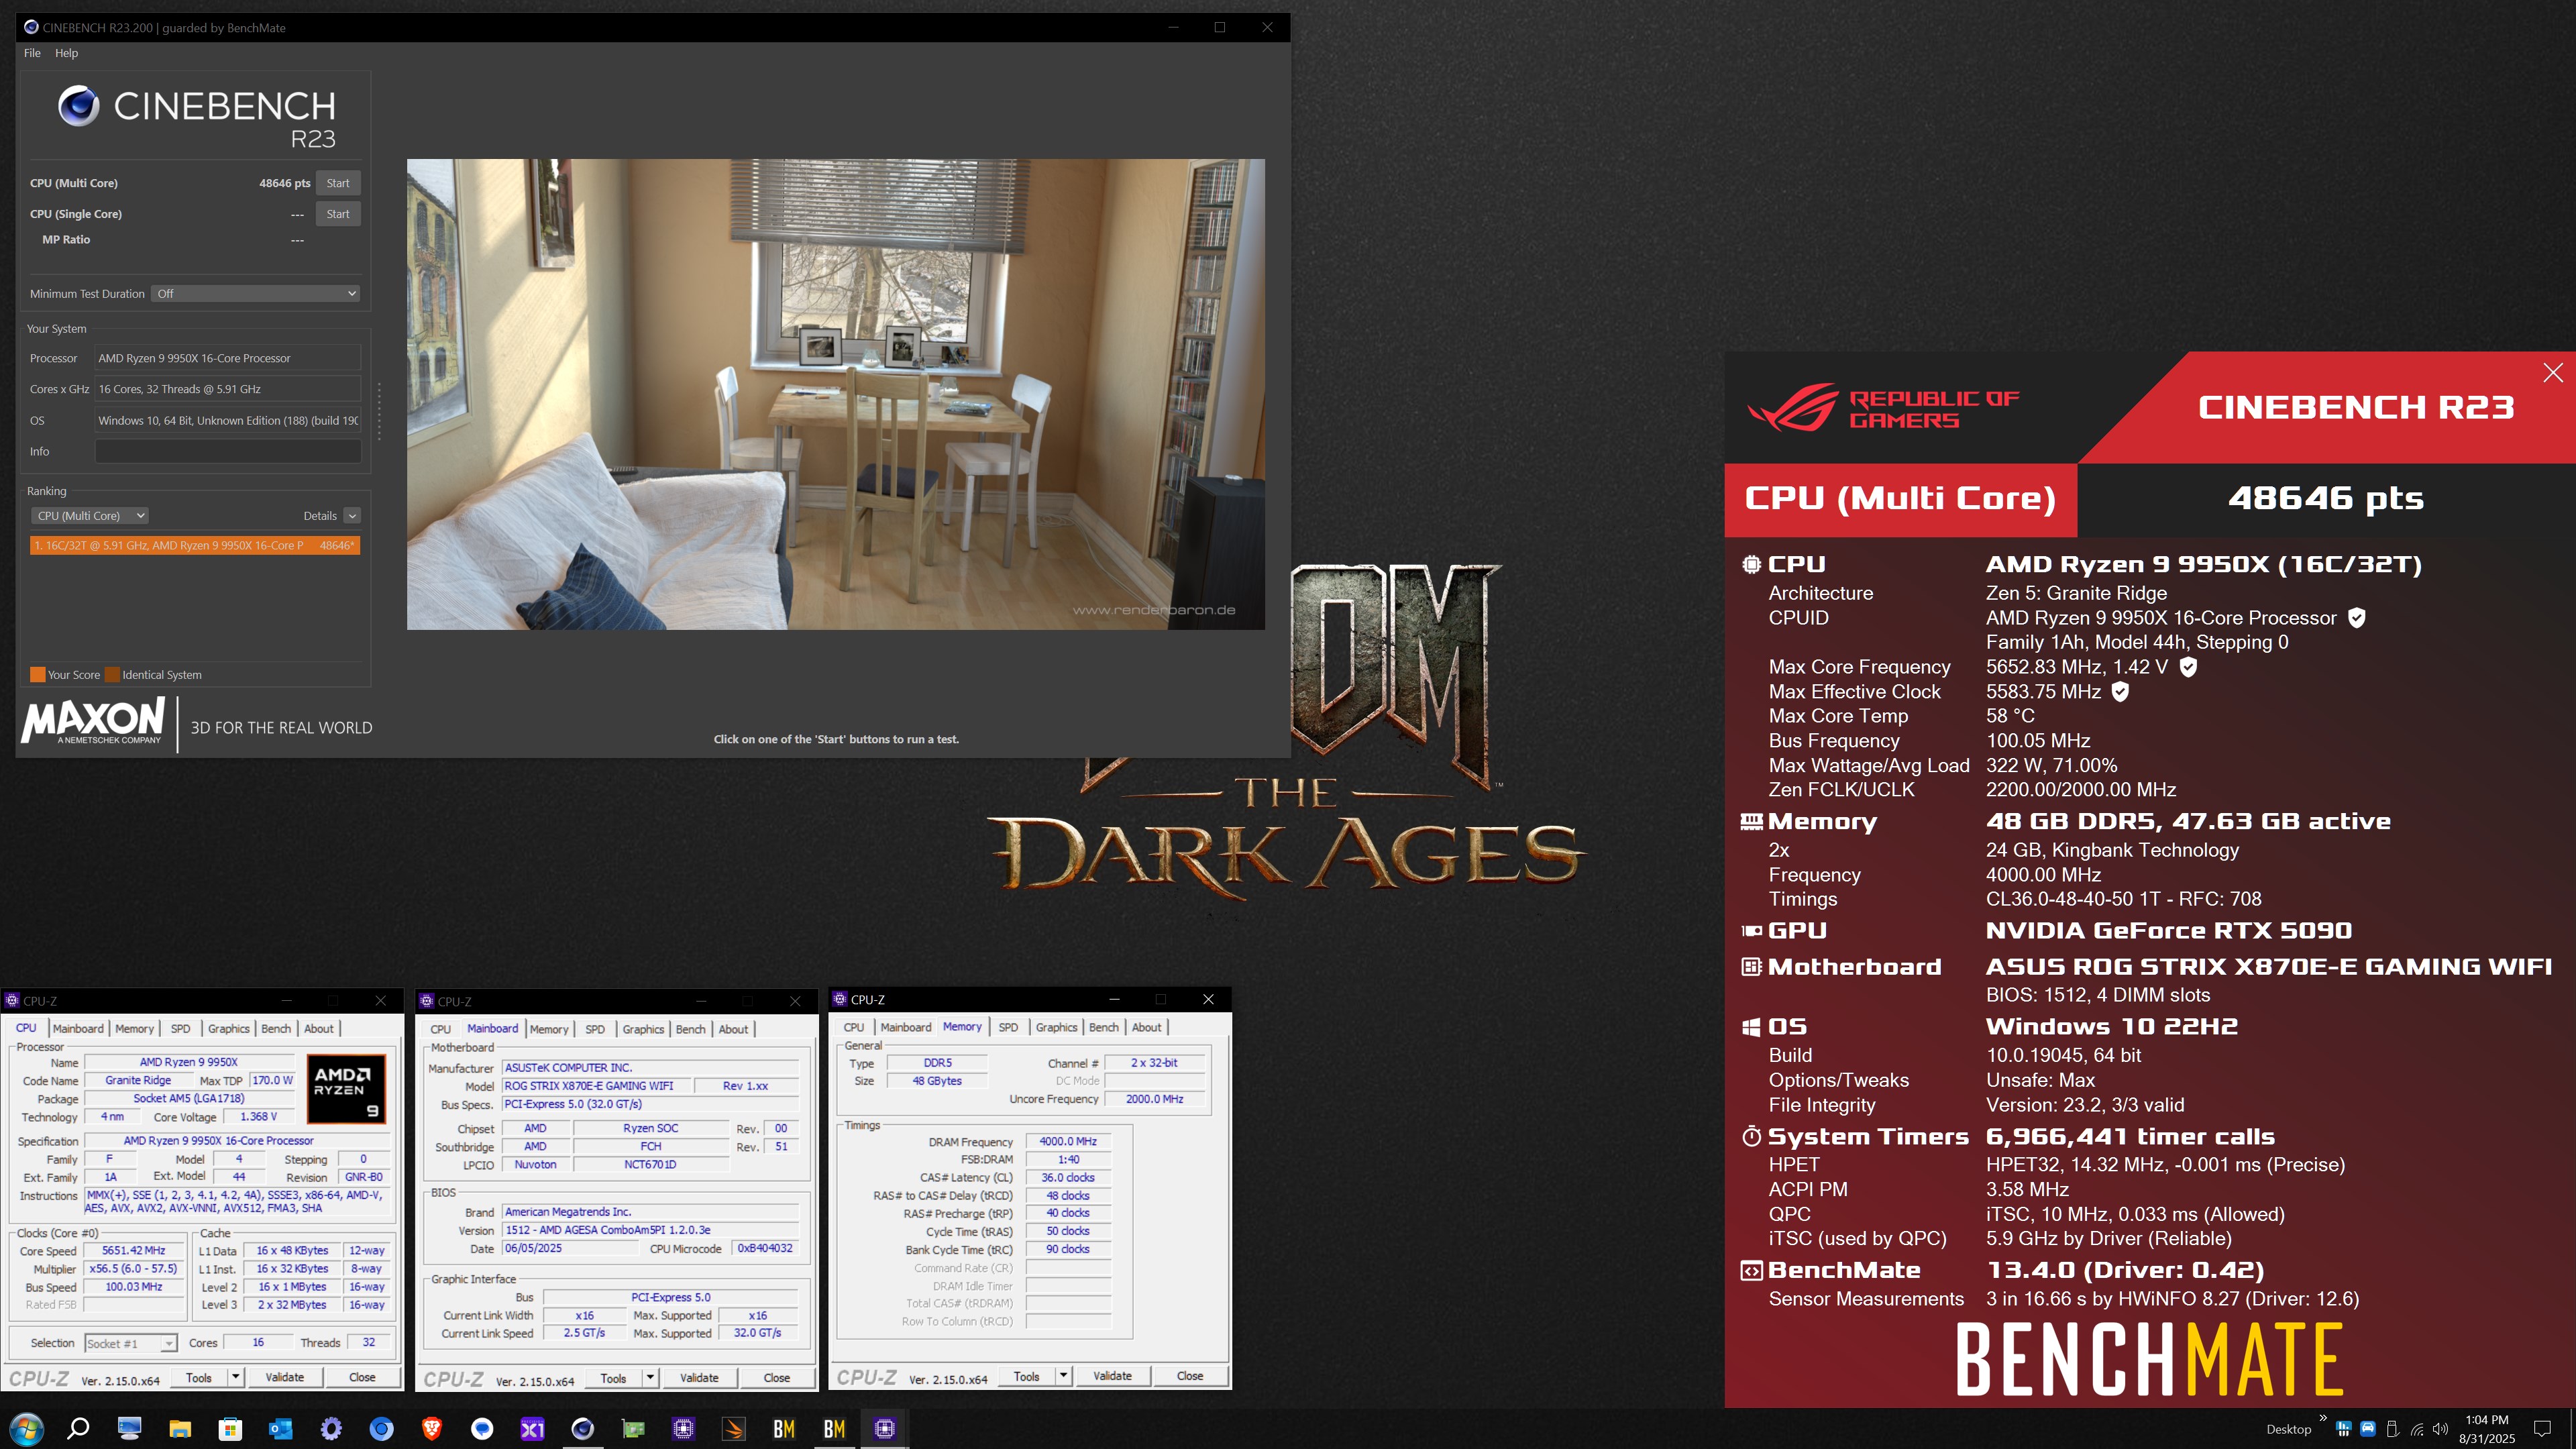Open Brave browser from the taskbar
This screenshot has height=1449, width=2576.
pyautogui.click(x=432, y=1428)
